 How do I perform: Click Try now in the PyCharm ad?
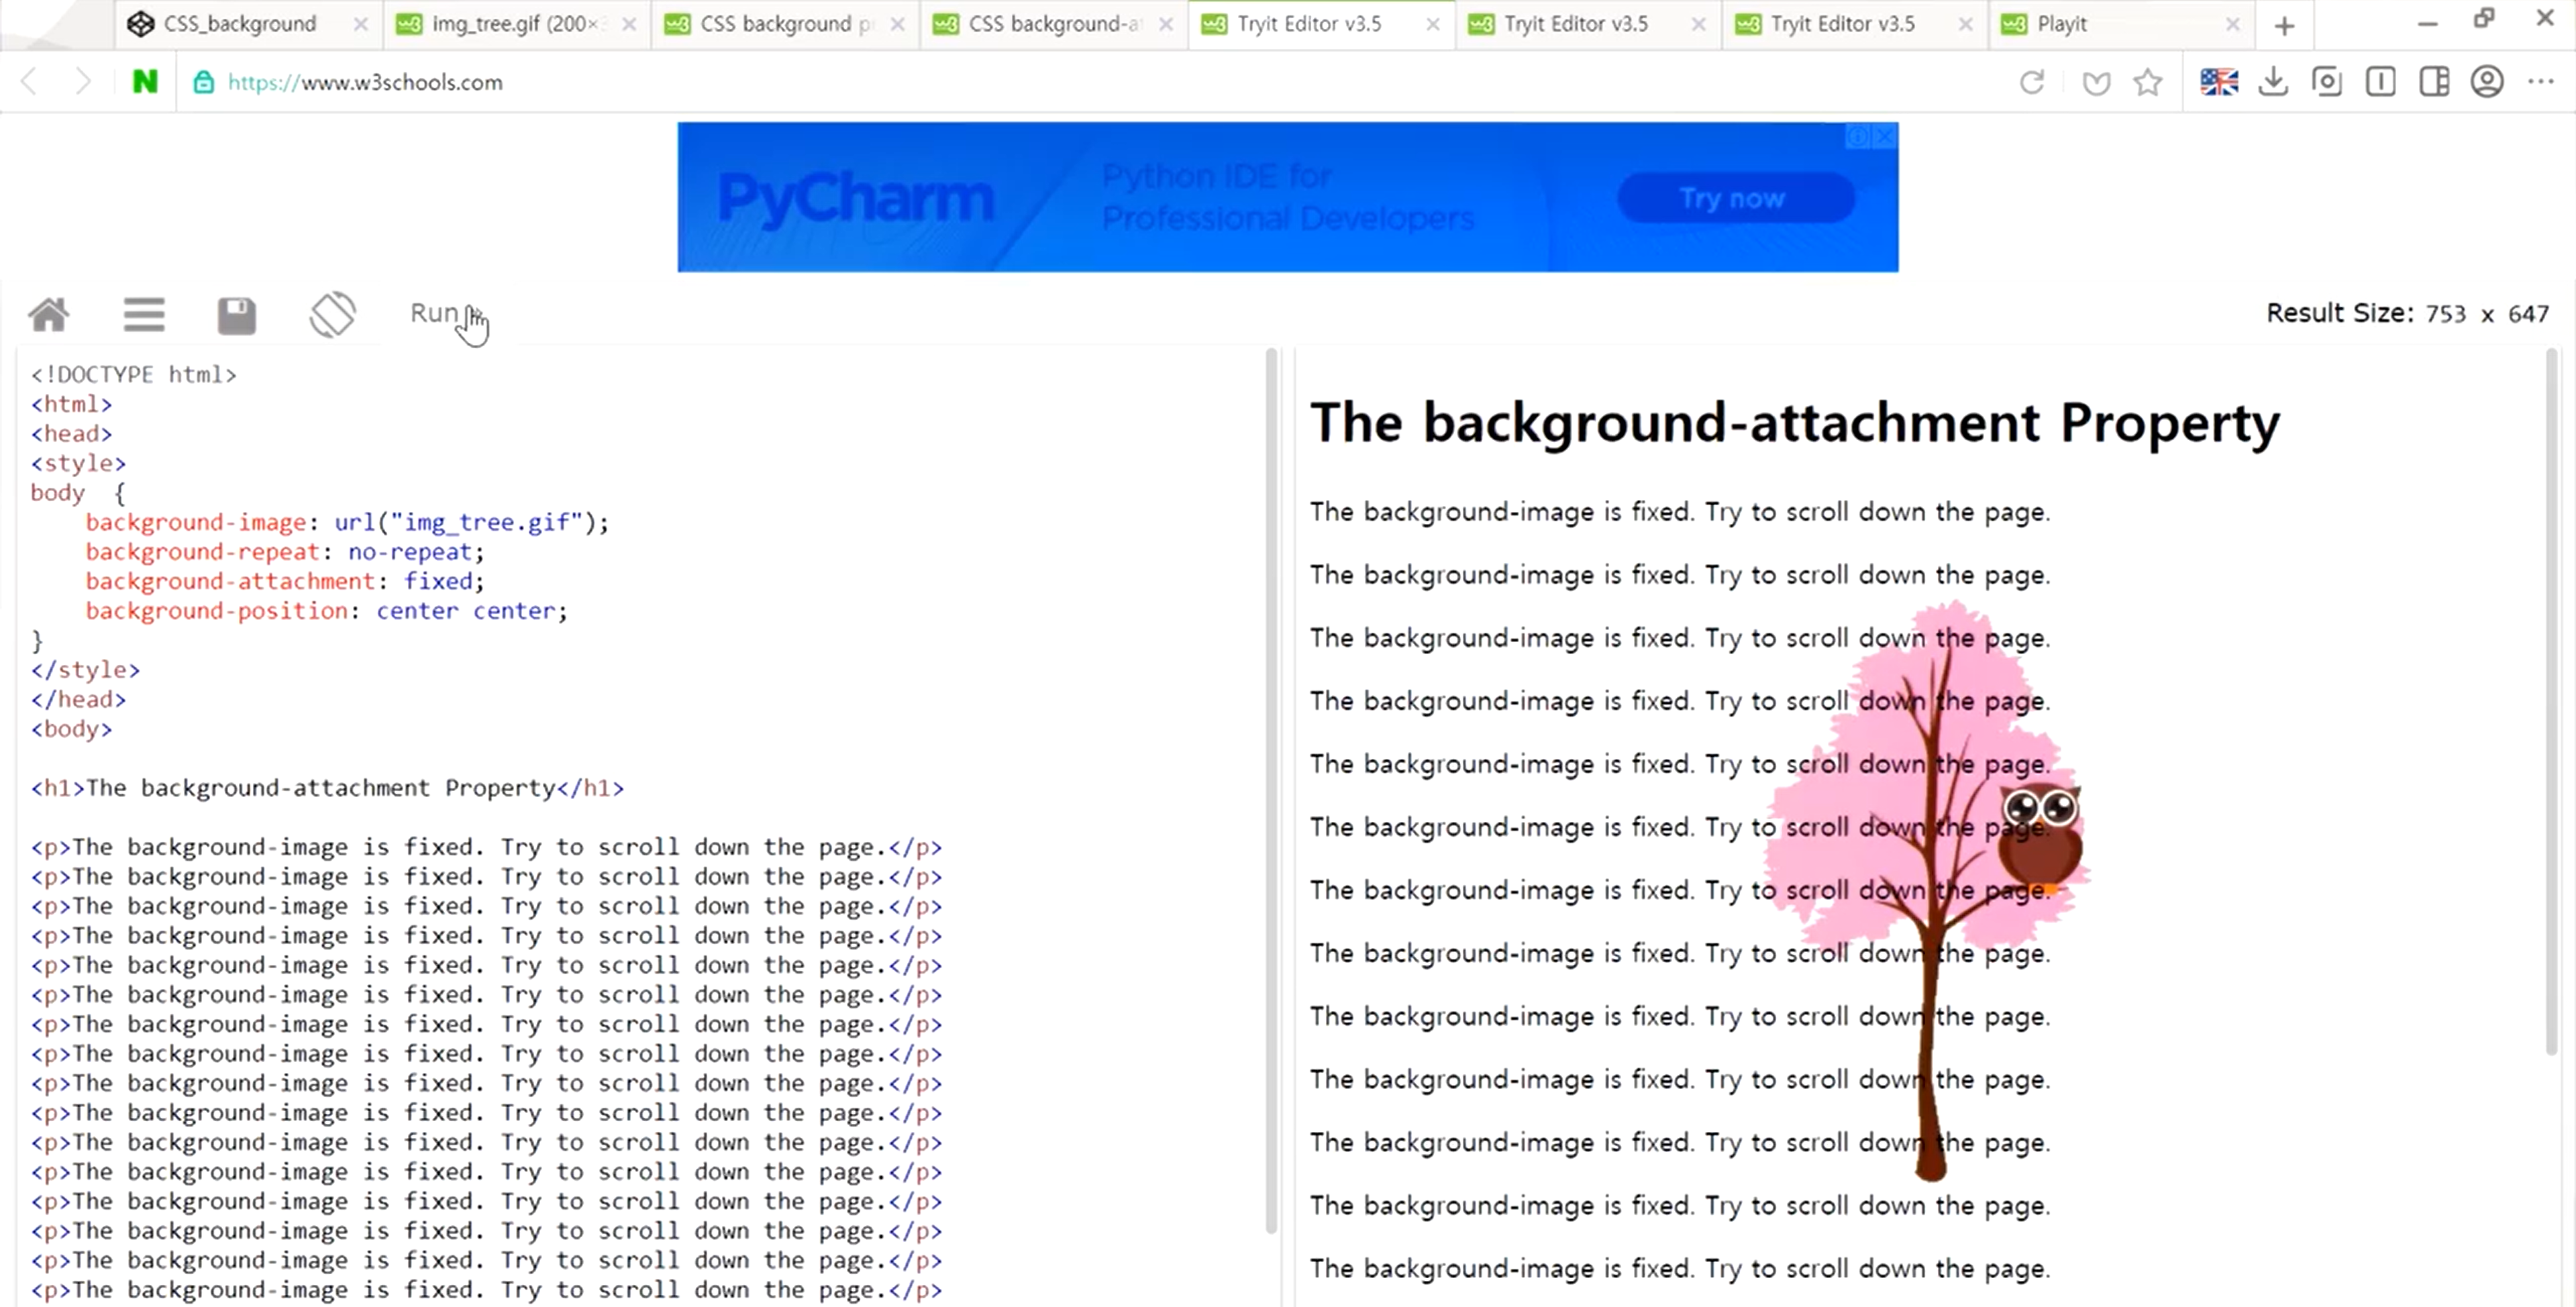tap(1734, 198)
